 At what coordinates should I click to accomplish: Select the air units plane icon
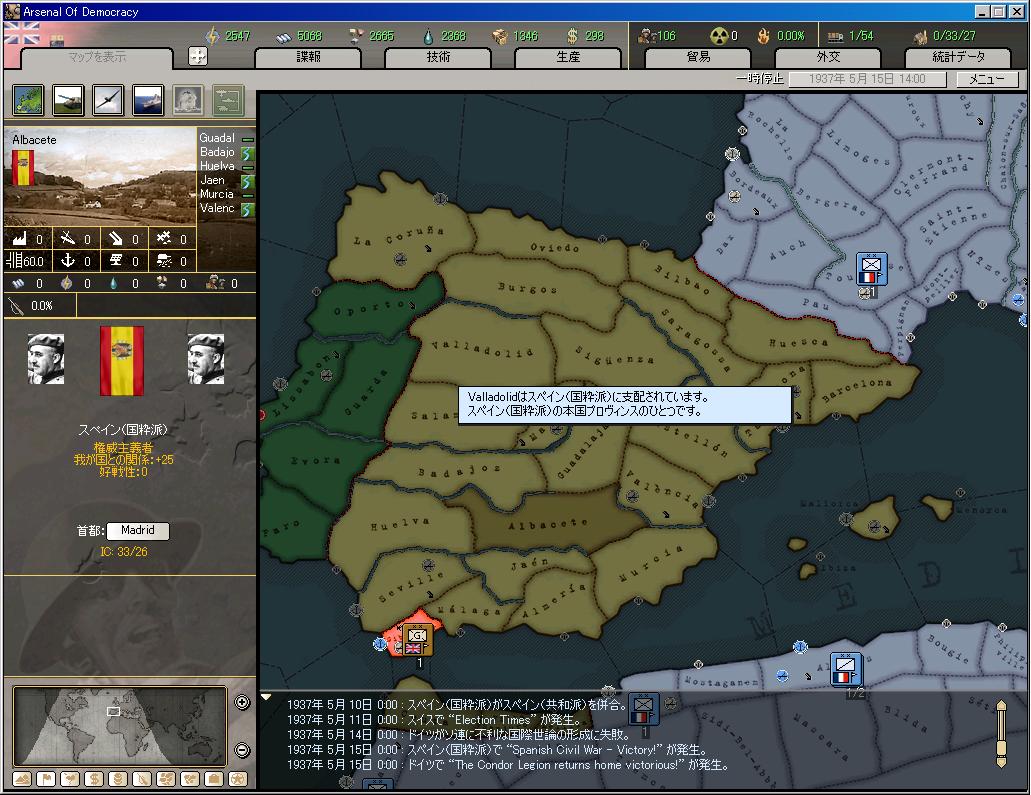tap(108, 101)
